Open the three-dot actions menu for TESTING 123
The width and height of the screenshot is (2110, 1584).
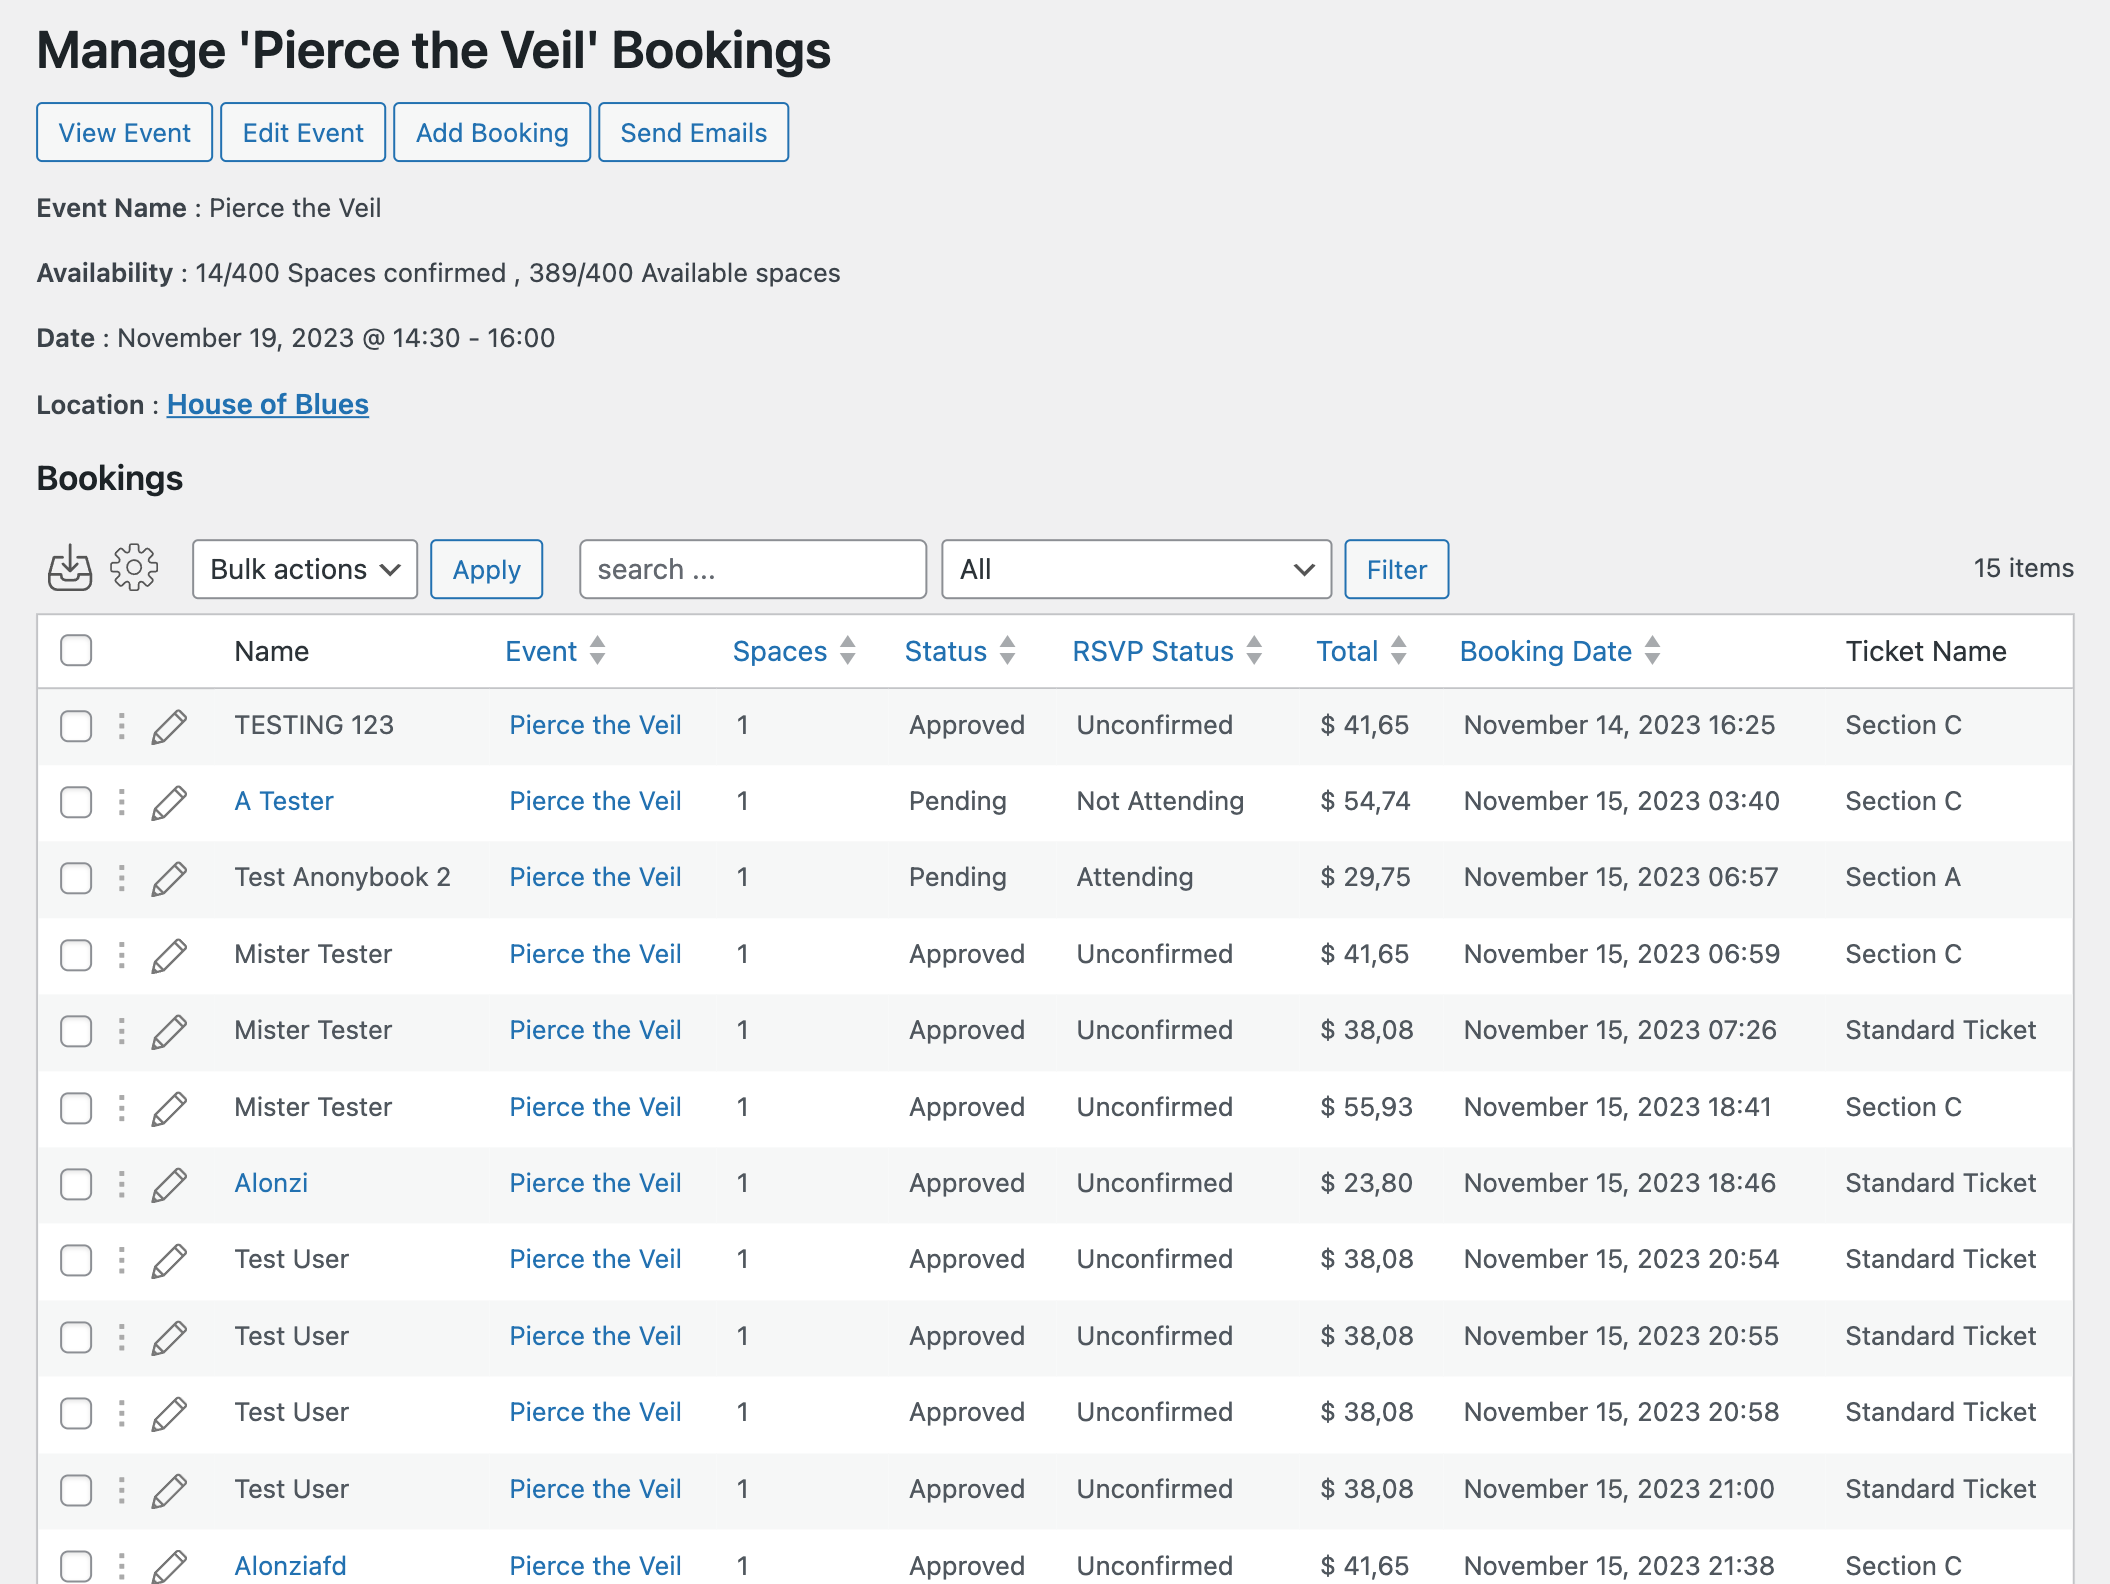pos(122,726)
